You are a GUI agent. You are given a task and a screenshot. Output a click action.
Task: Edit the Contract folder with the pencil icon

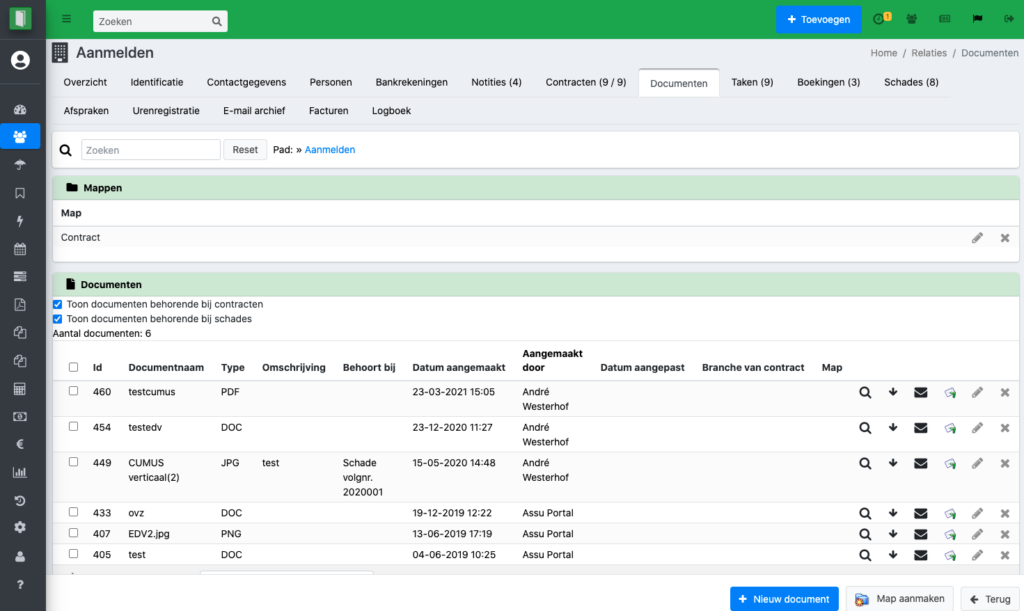(x=977, y=238)
